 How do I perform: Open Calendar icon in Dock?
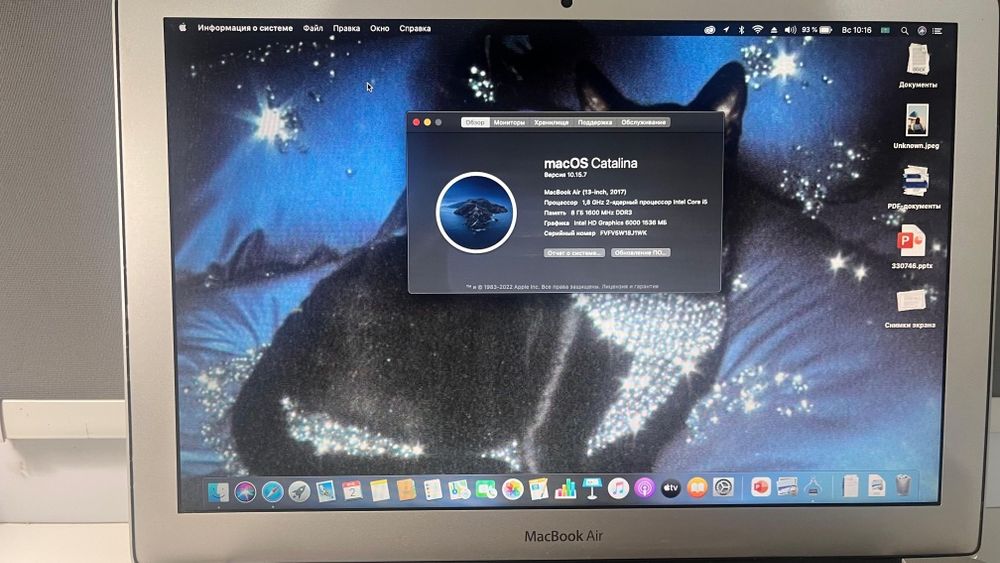(352, 490)
